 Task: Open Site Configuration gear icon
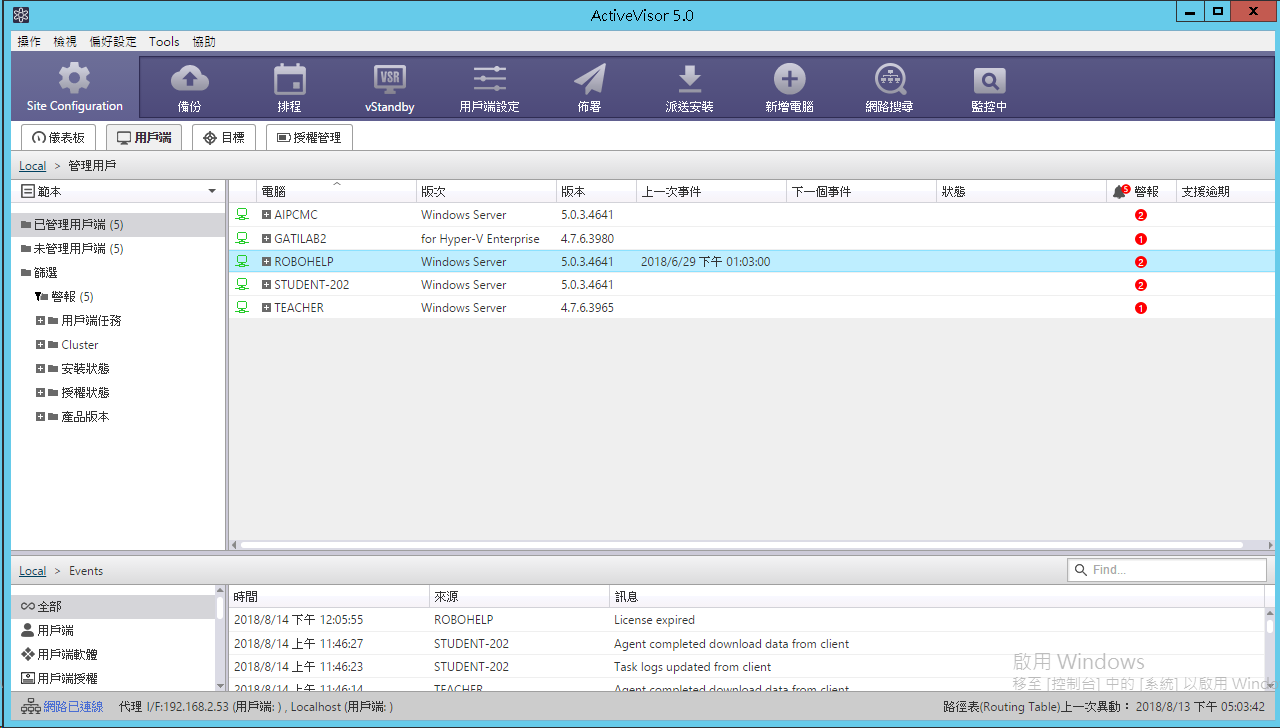[75, 79]
